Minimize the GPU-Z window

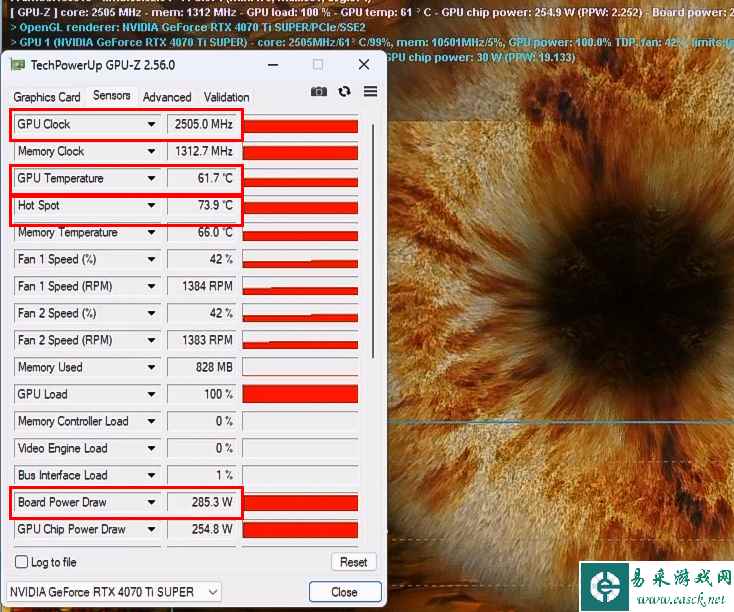click(x=273, y=65)
